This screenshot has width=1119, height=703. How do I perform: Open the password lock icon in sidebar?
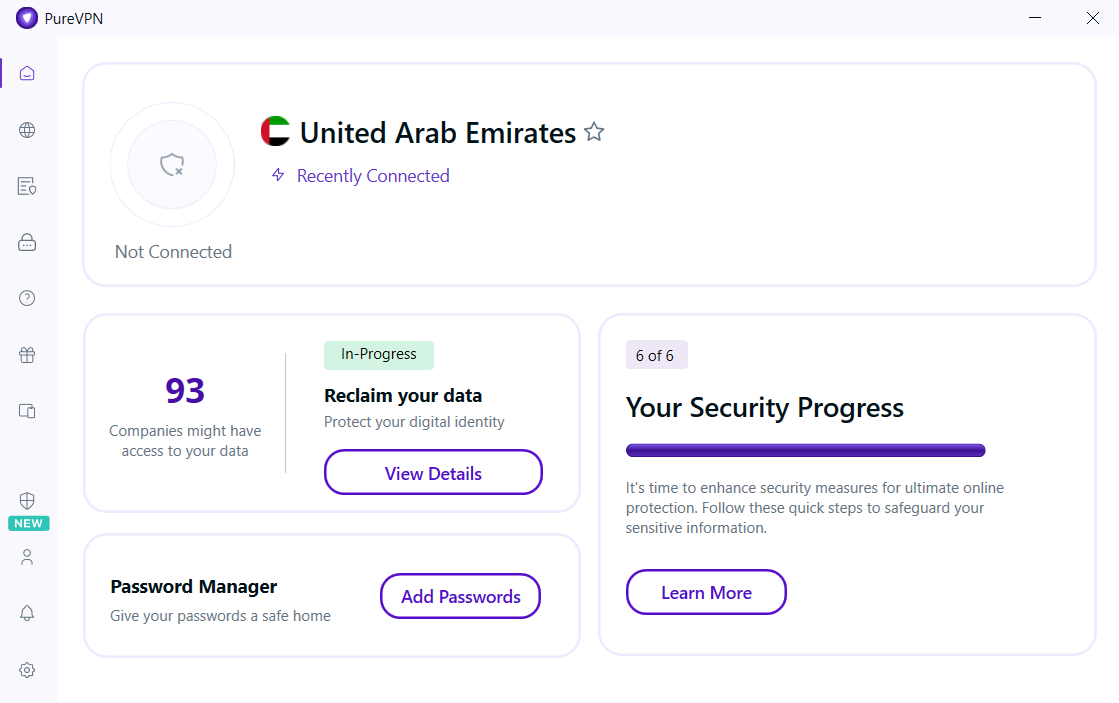(x=27, y=242)
